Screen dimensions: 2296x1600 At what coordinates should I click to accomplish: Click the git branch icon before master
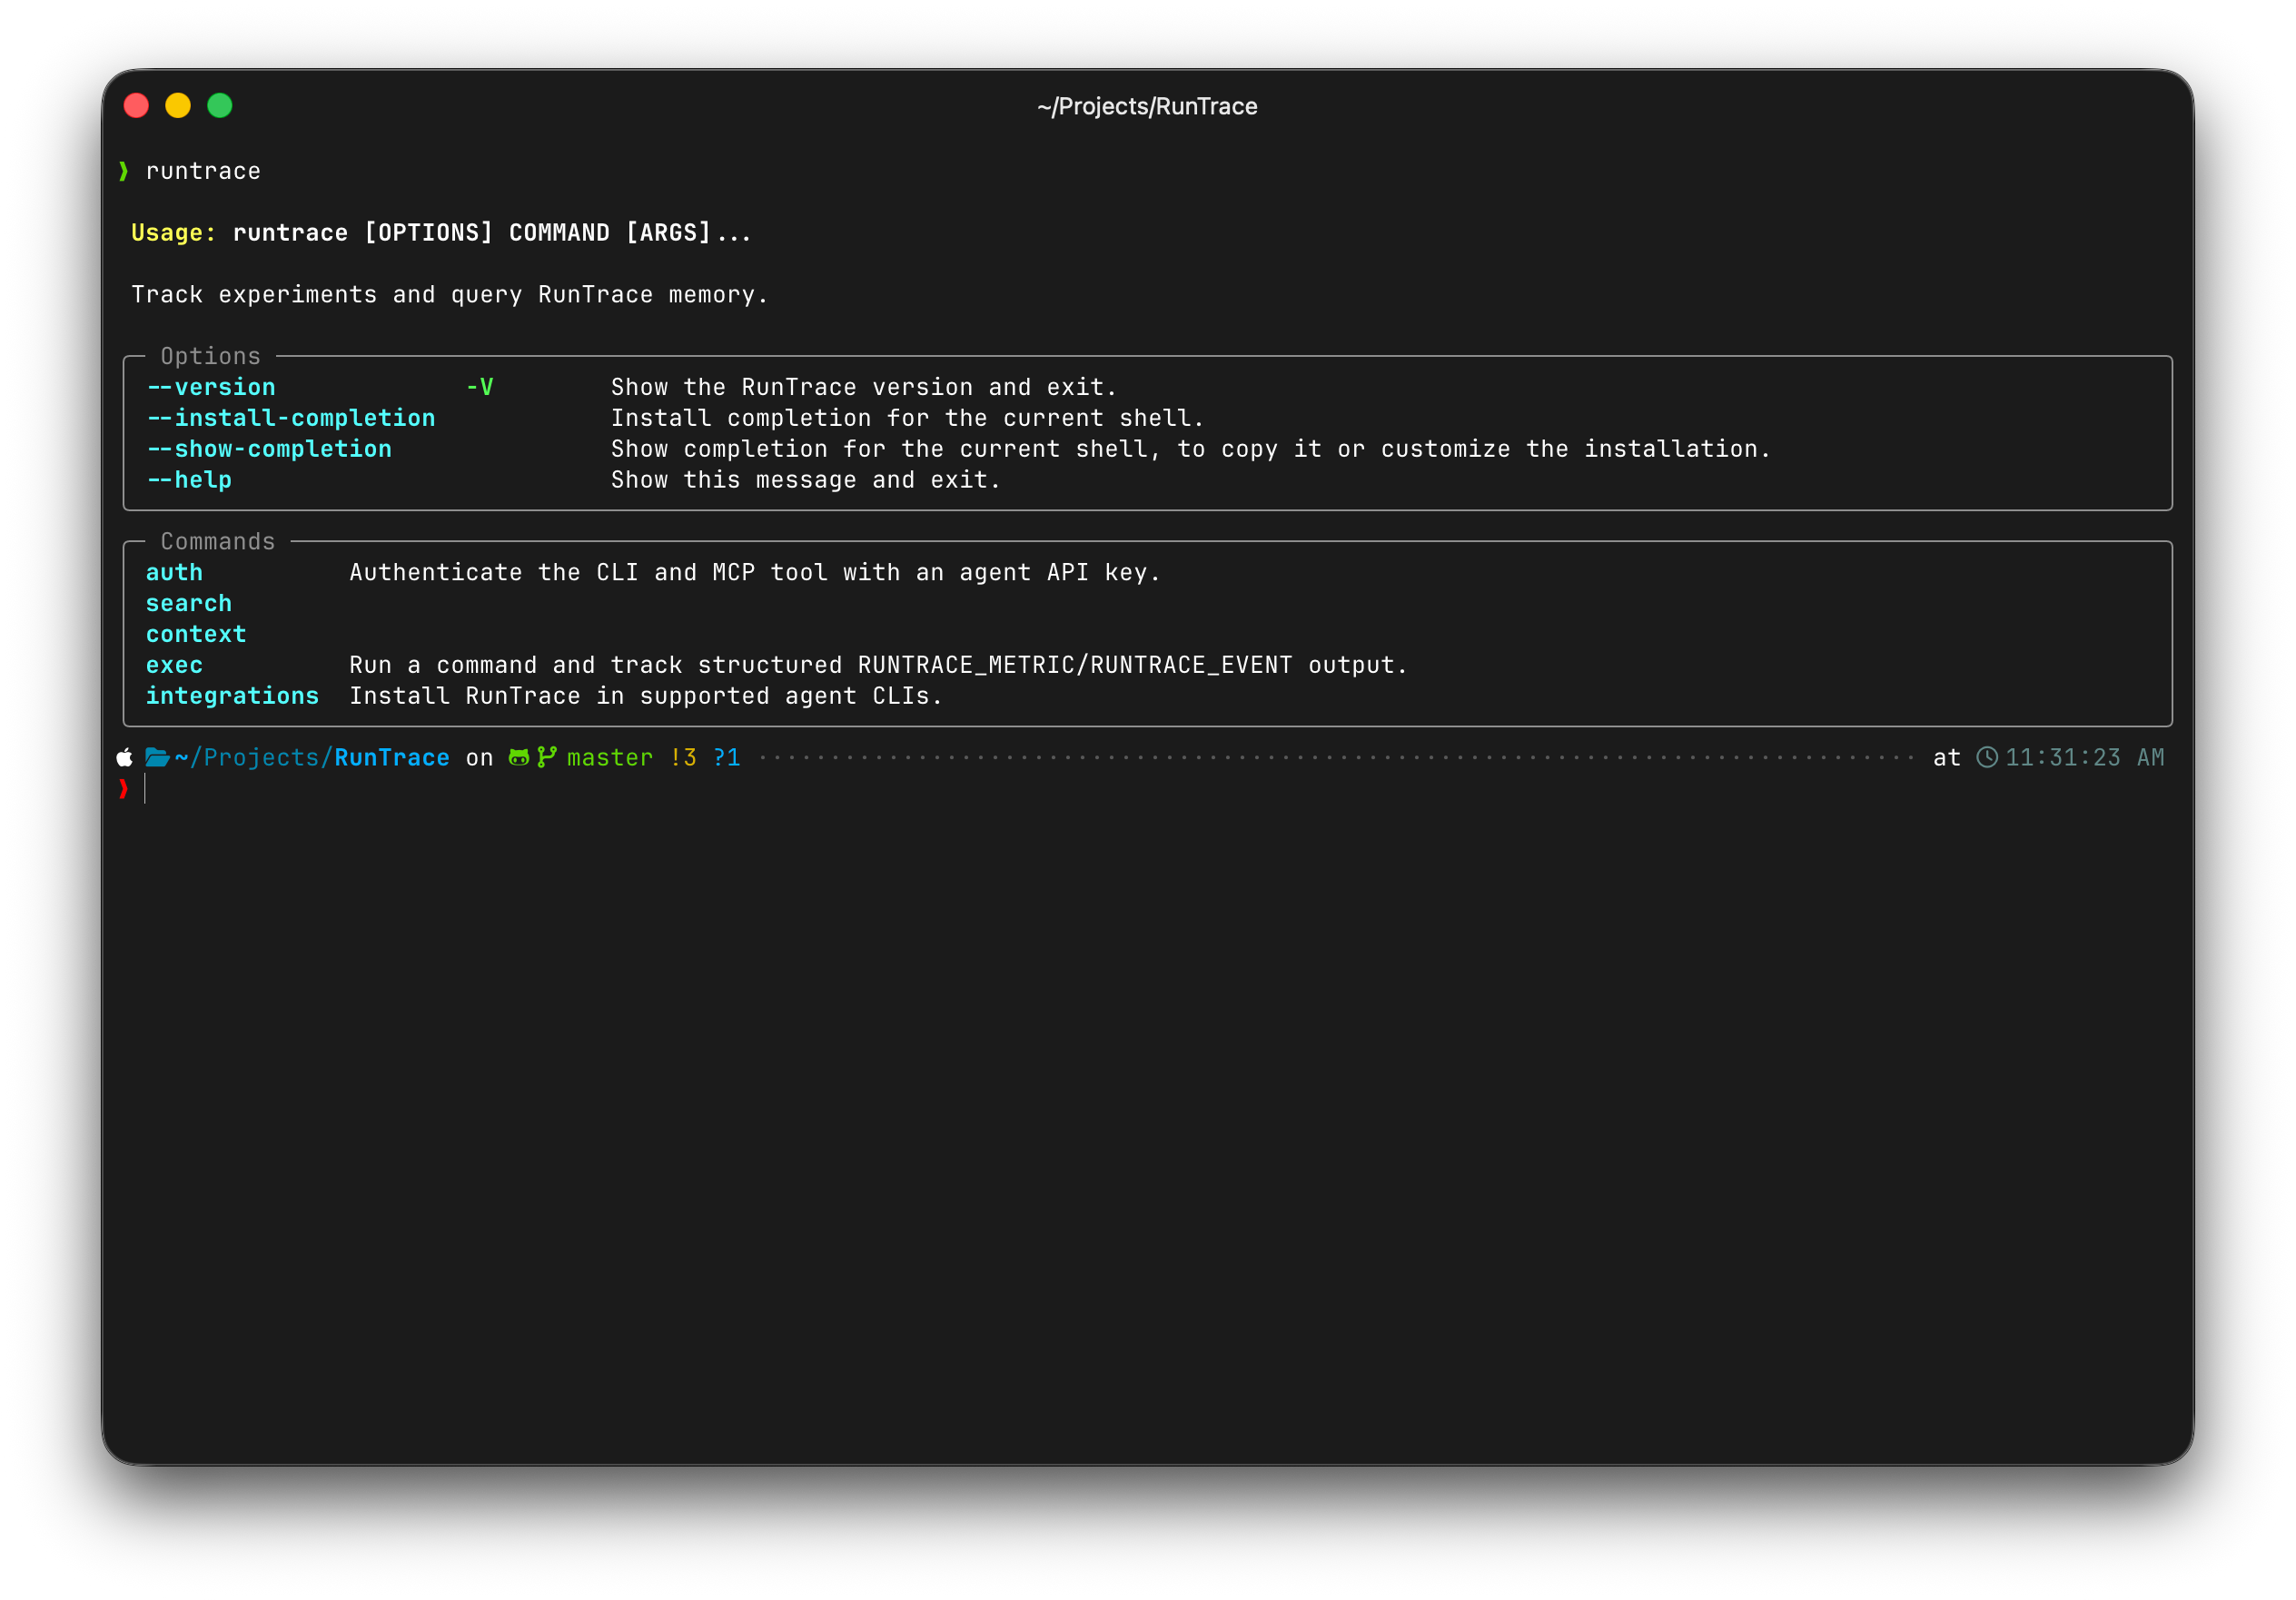pos(546,757)
